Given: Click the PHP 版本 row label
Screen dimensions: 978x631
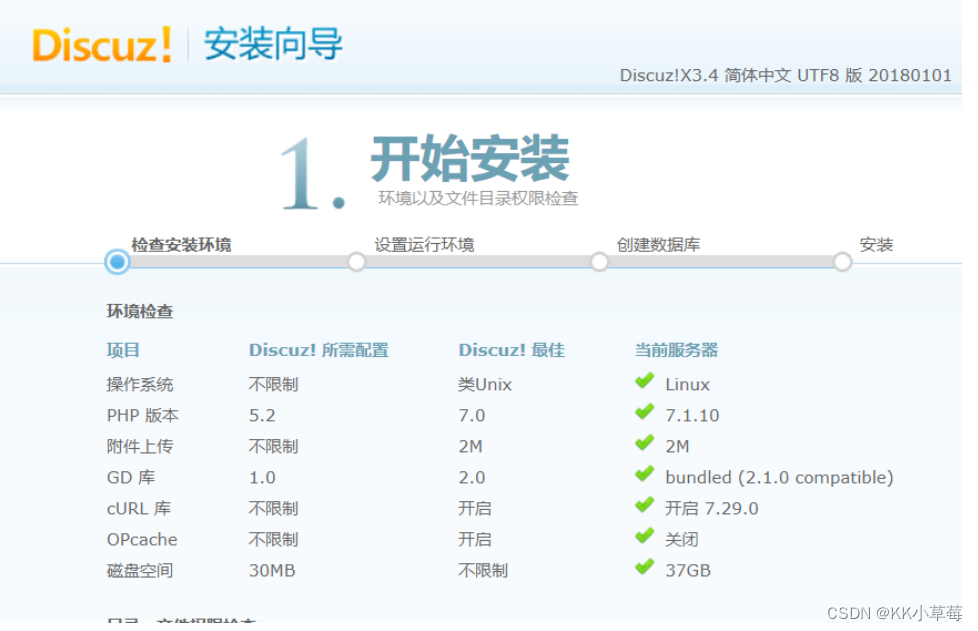Looking at the screenshot, I should pos(143,416).
